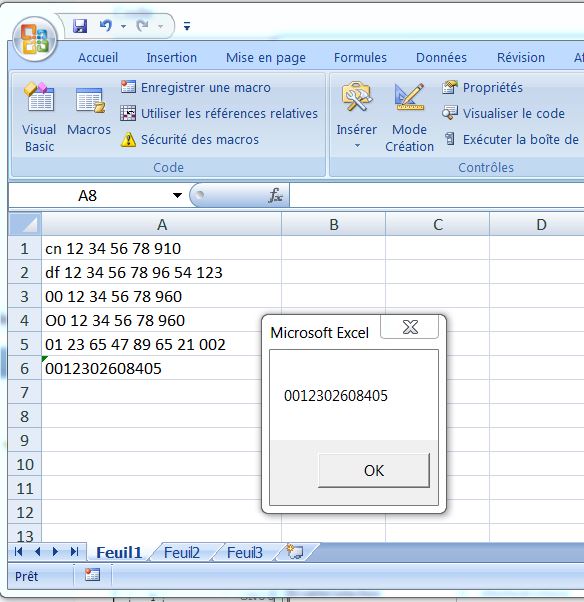Open the Office button menu

35,40
